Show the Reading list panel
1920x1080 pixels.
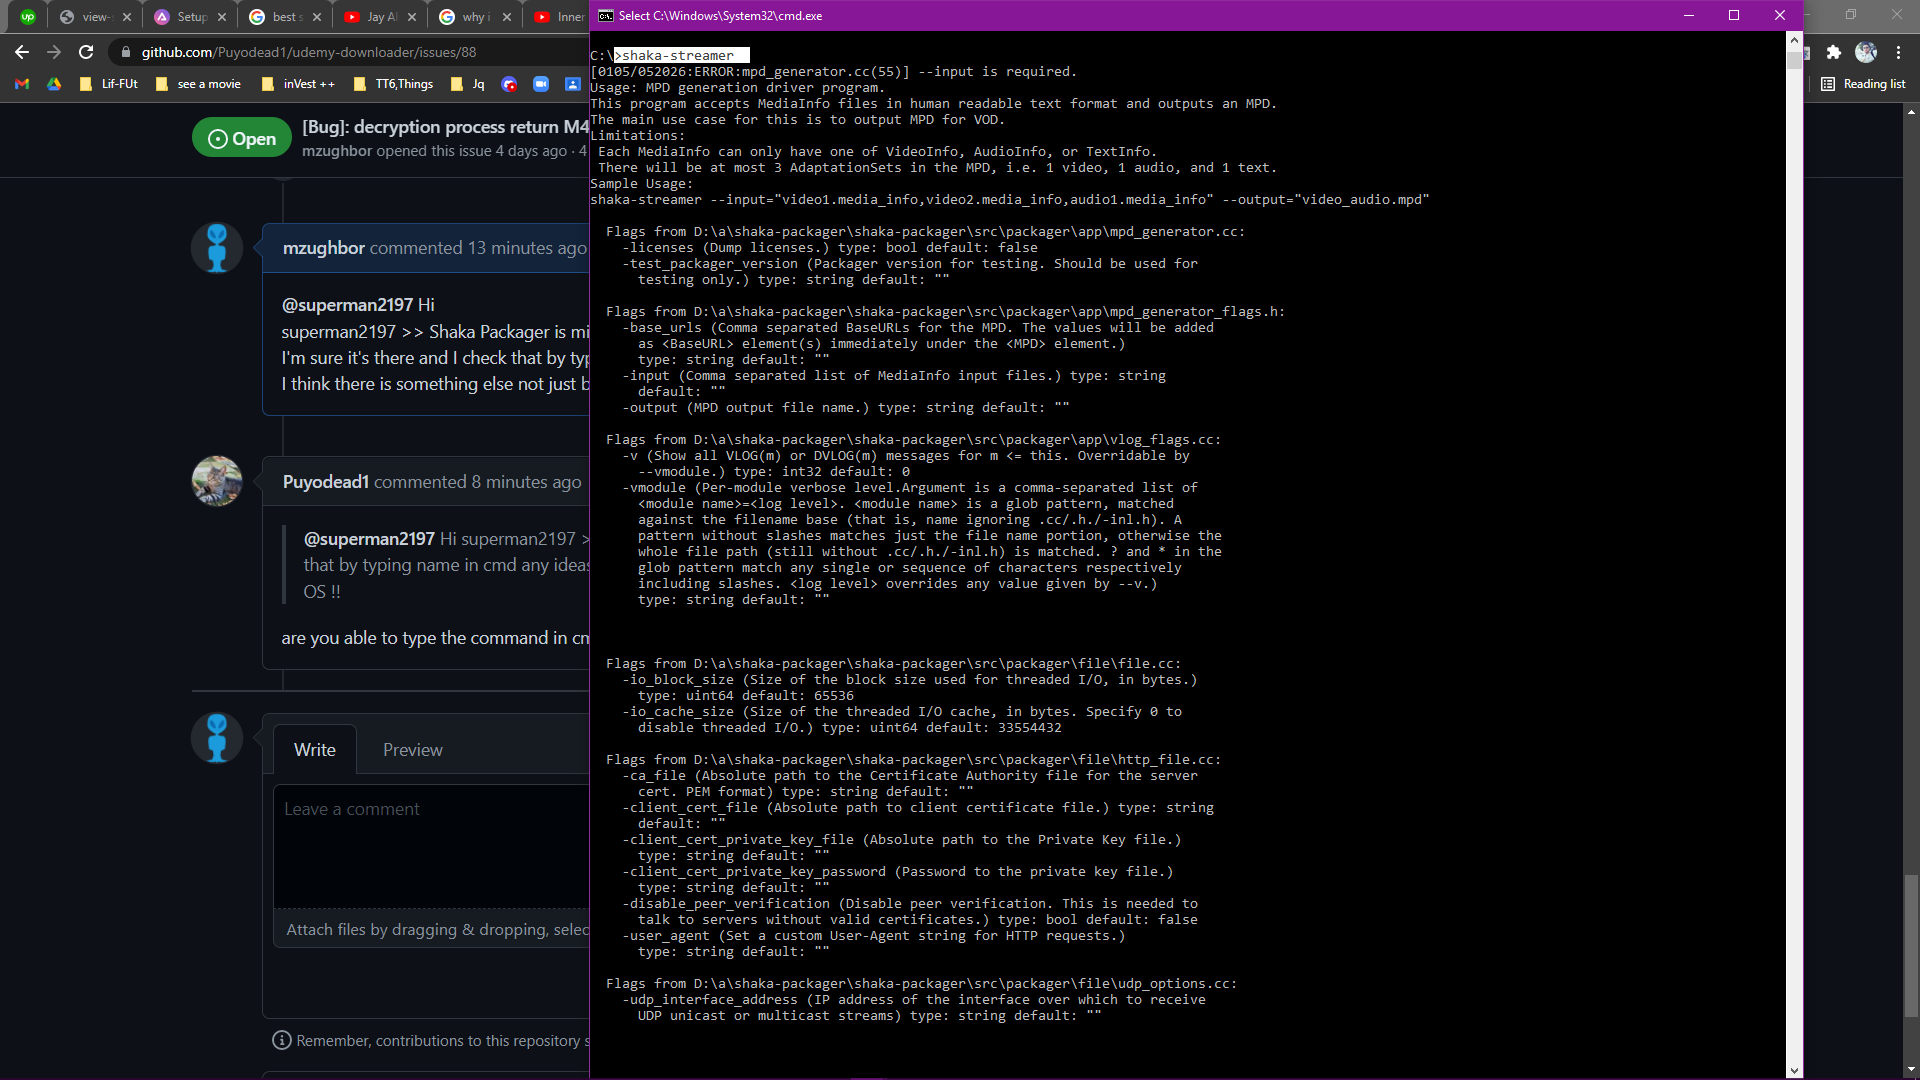point(1863,84)
